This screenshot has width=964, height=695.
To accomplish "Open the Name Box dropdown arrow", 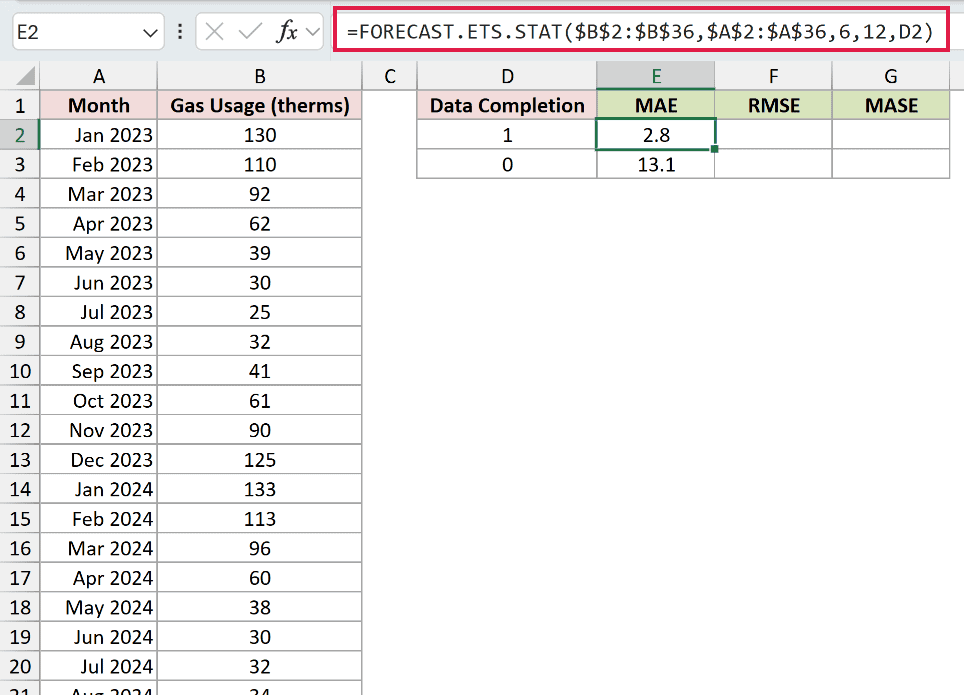I will (x=149, y=32).
